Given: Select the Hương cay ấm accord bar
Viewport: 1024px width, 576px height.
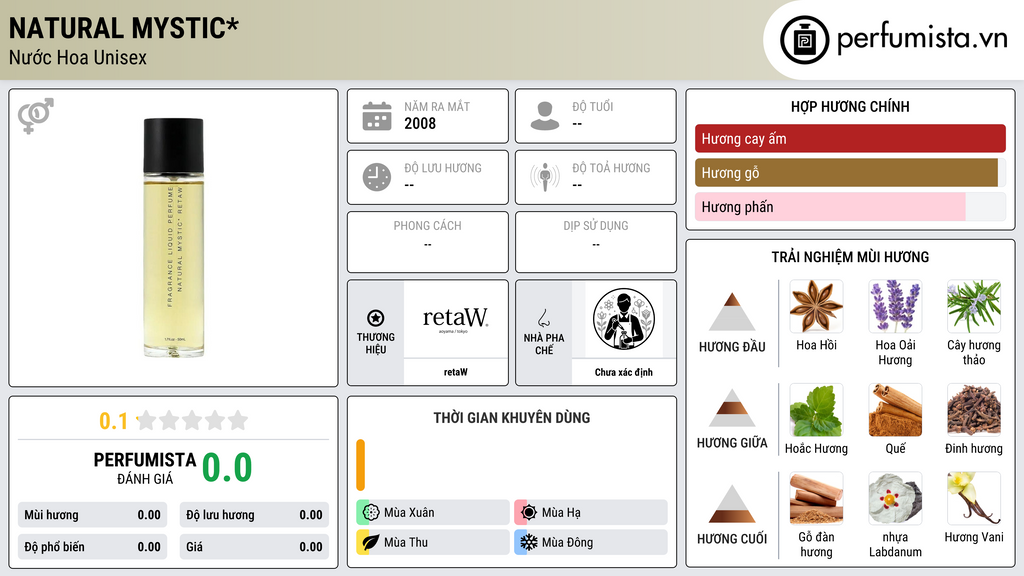Looking at the screenshot, I should pos(850,138).
